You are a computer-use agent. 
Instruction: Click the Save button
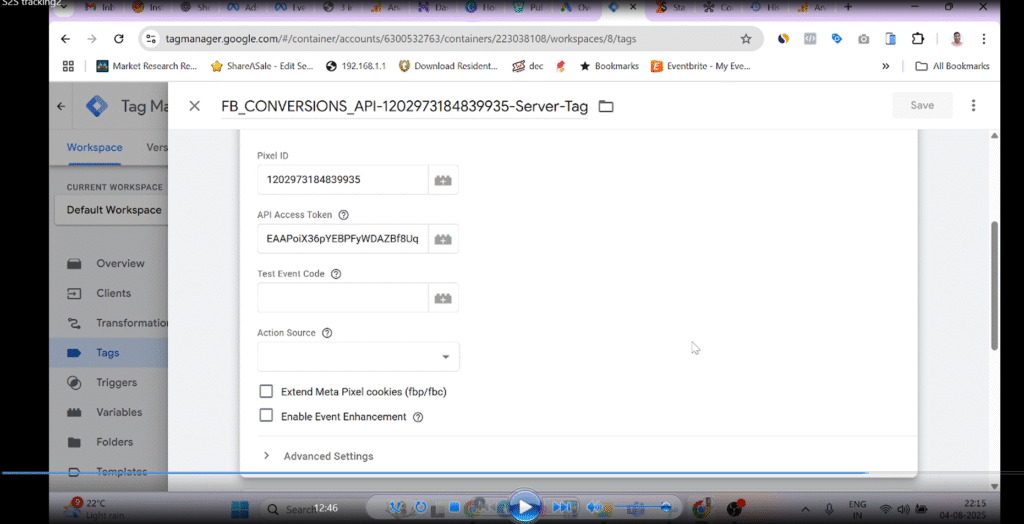tap(921, 105)
